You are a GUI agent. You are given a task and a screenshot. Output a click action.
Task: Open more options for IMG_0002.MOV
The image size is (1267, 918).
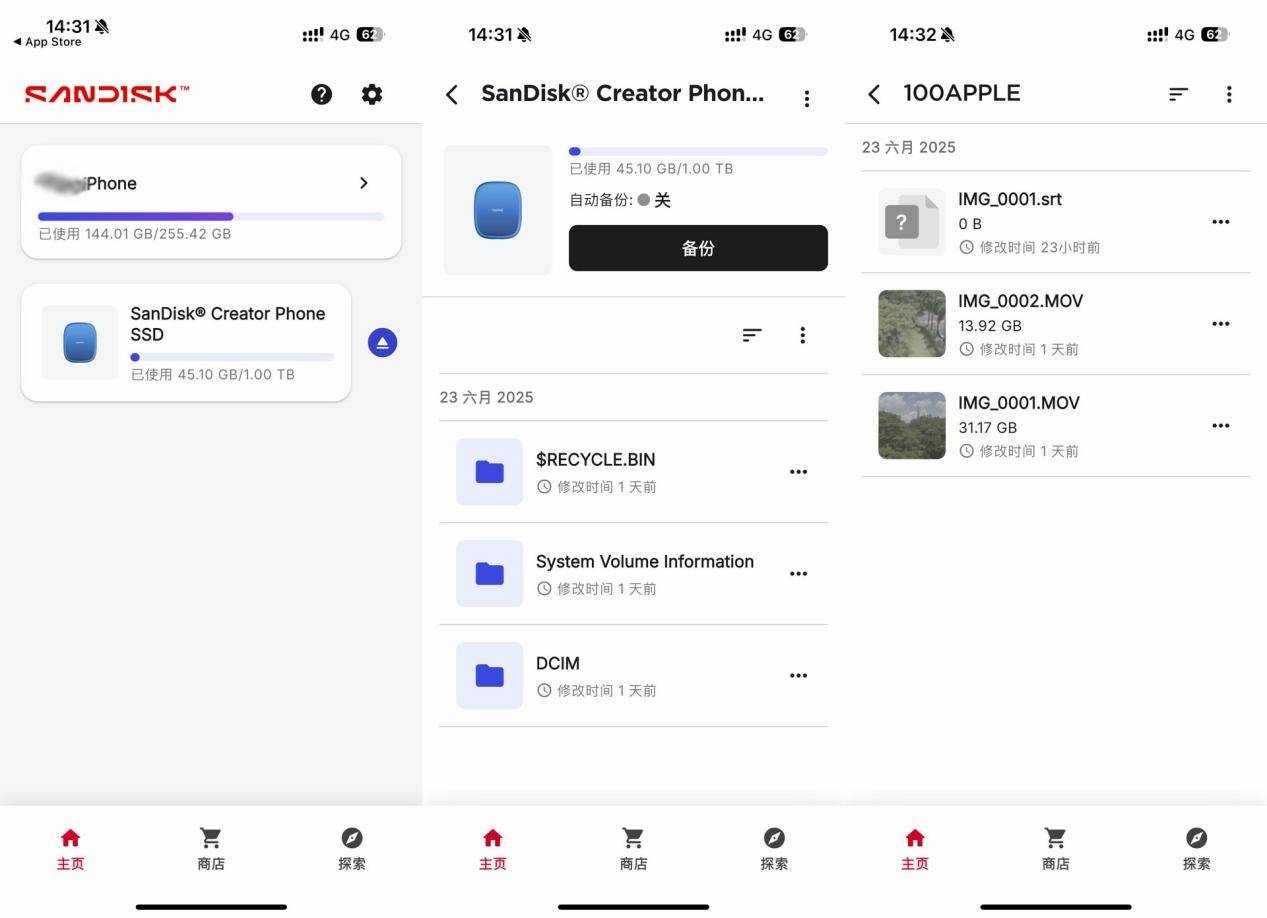click(1220, 324)
